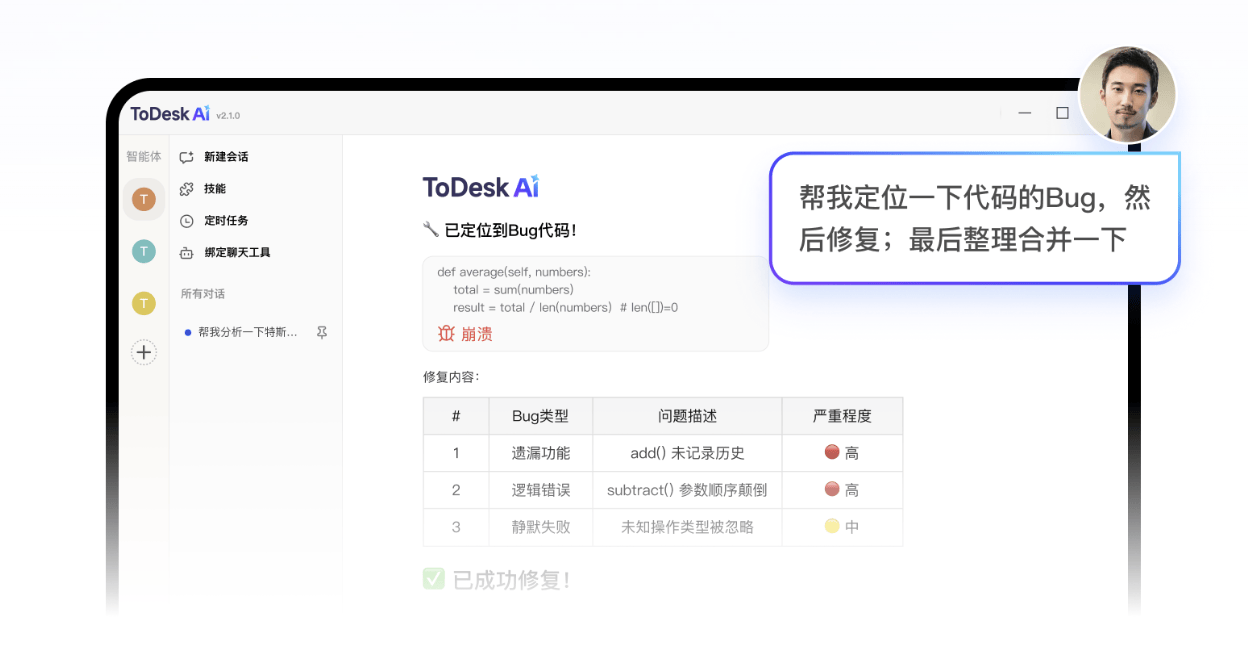Maximize the ToDesk AI window
This screenshot has height=663, width=1248.
click(x=1062, y=113)
